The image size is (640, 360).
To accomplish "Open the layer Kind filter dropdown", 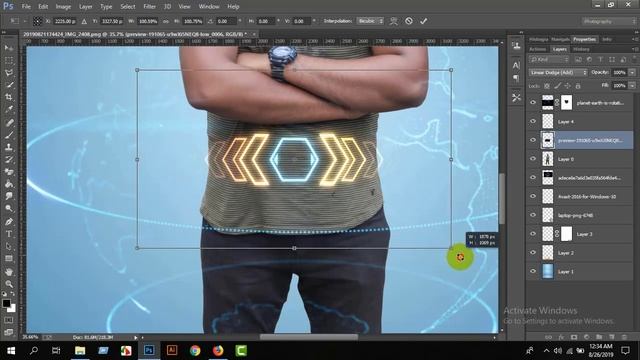I will [549, 60].
